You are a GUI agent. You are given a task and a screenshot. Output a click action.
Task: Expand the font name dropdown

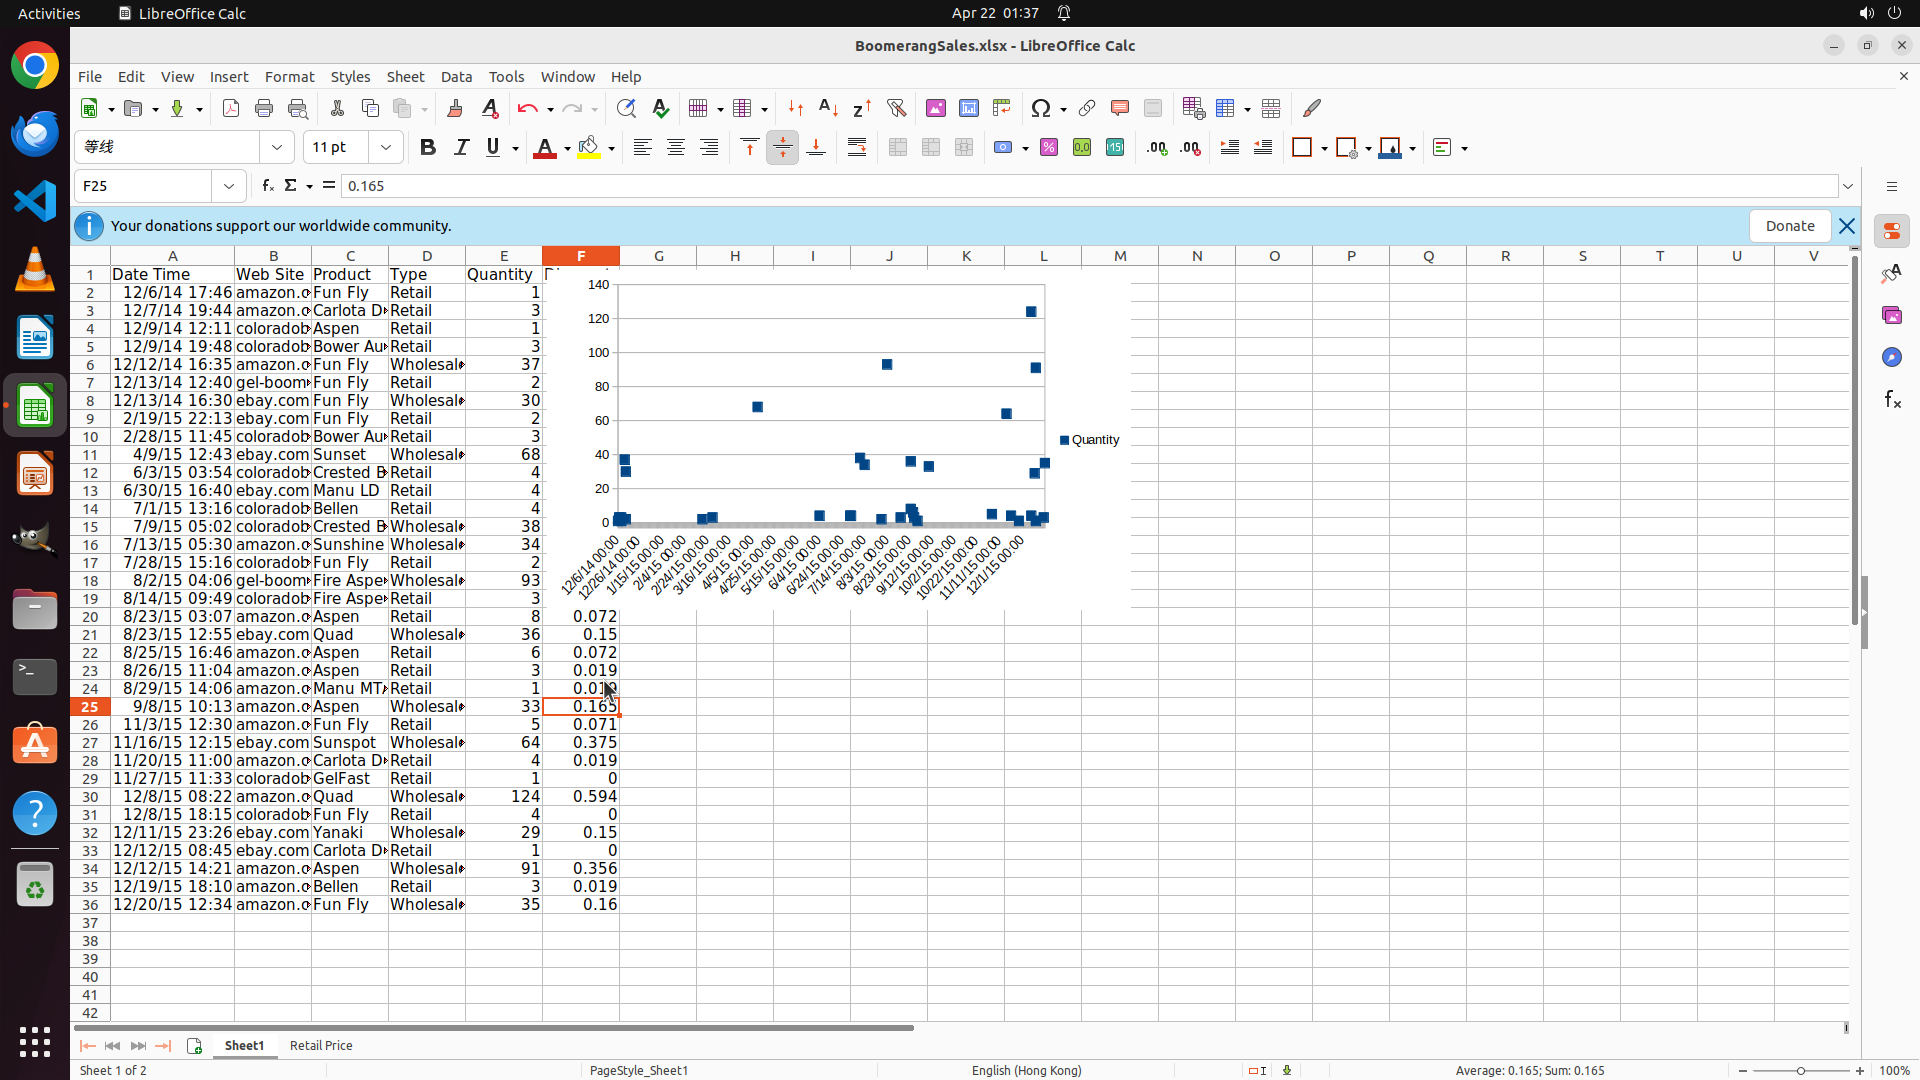click(277, 148)
